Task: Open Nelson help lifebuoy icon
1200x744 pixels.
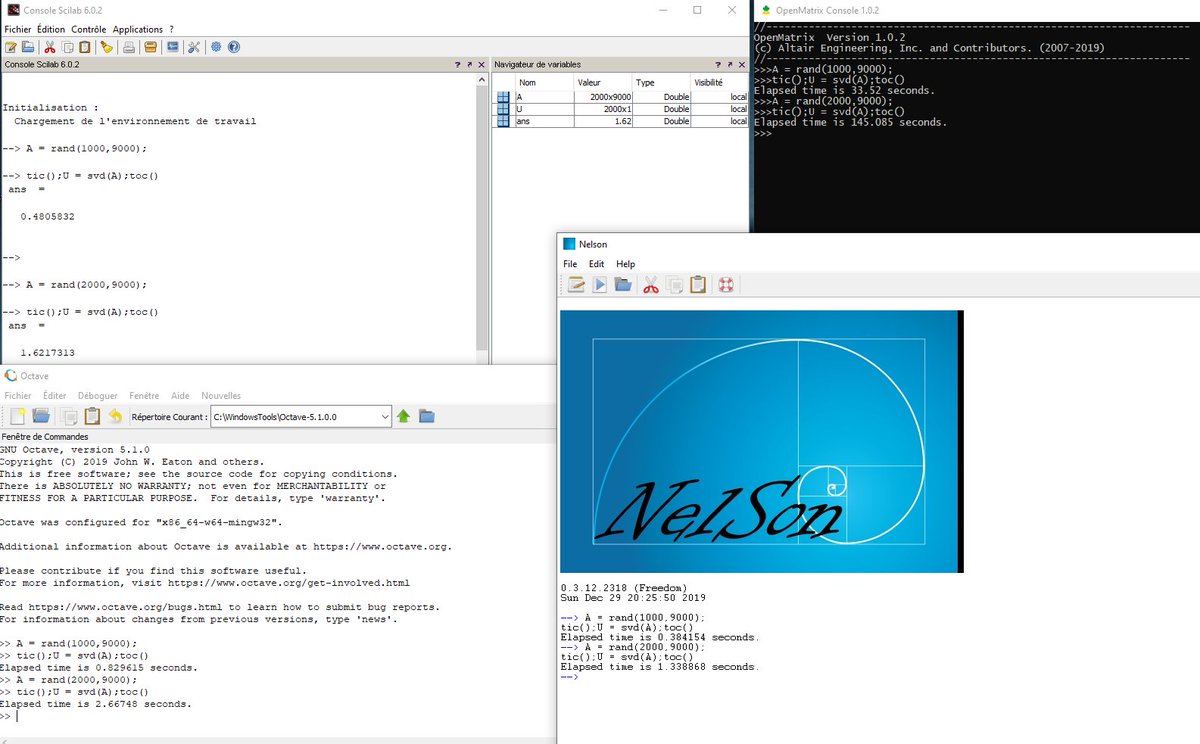Action: click(x=726, y=285)
